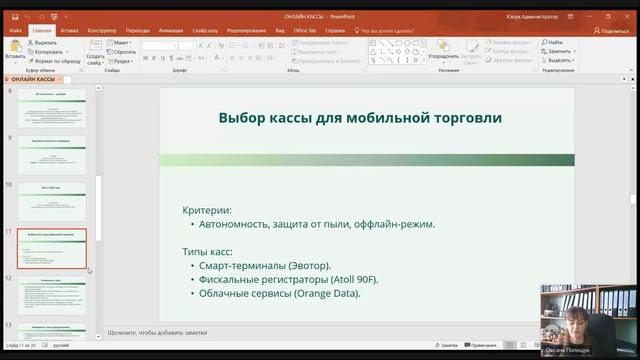Select the text box shape in gallery
Image resolution: width=640 pixels, height=360 pixels.
(x=373, y=43)
